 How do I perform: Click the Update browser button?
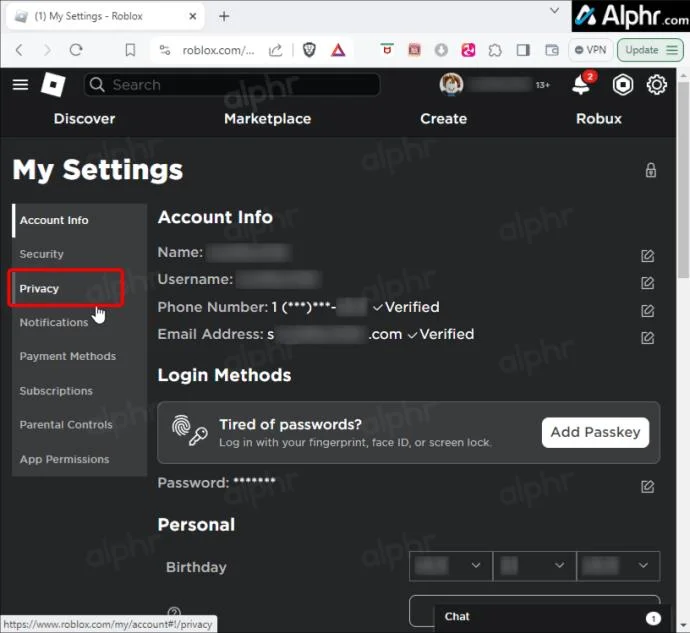point(650,50)
